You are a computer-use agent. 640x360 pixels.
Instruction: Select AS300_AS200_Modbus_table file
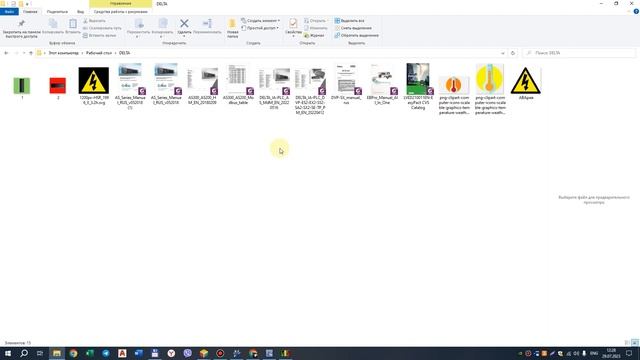pos(238,84)
